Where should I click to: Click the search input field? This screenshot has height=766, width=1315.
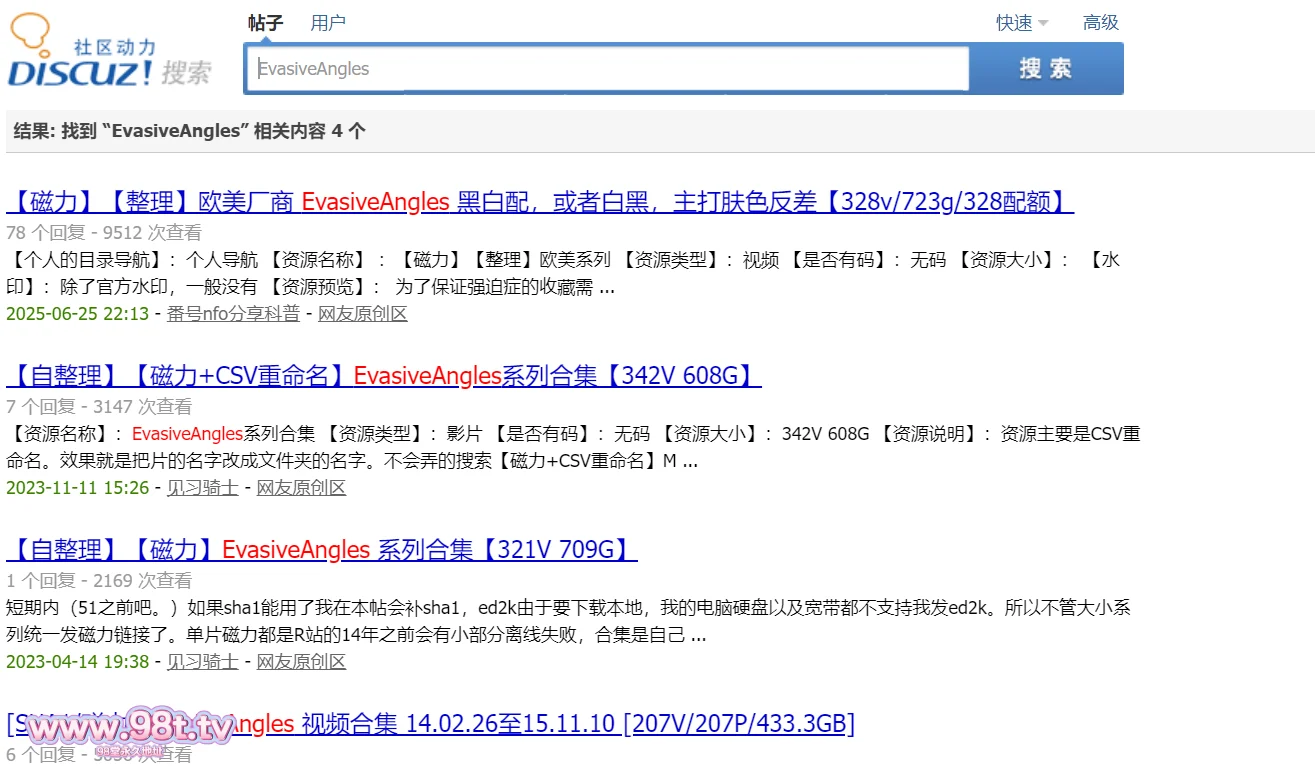[607, 69]
